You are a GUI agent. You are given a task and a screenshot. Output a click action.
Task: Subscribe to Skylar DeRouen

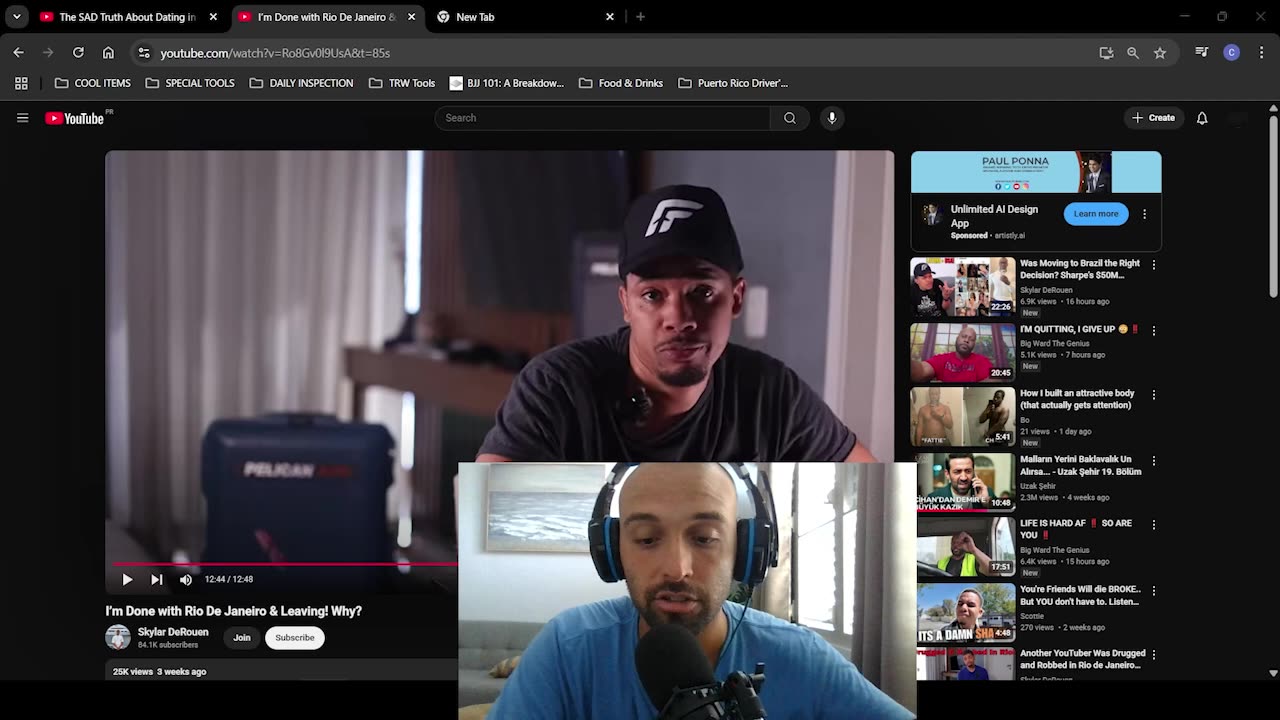(295, 638)
